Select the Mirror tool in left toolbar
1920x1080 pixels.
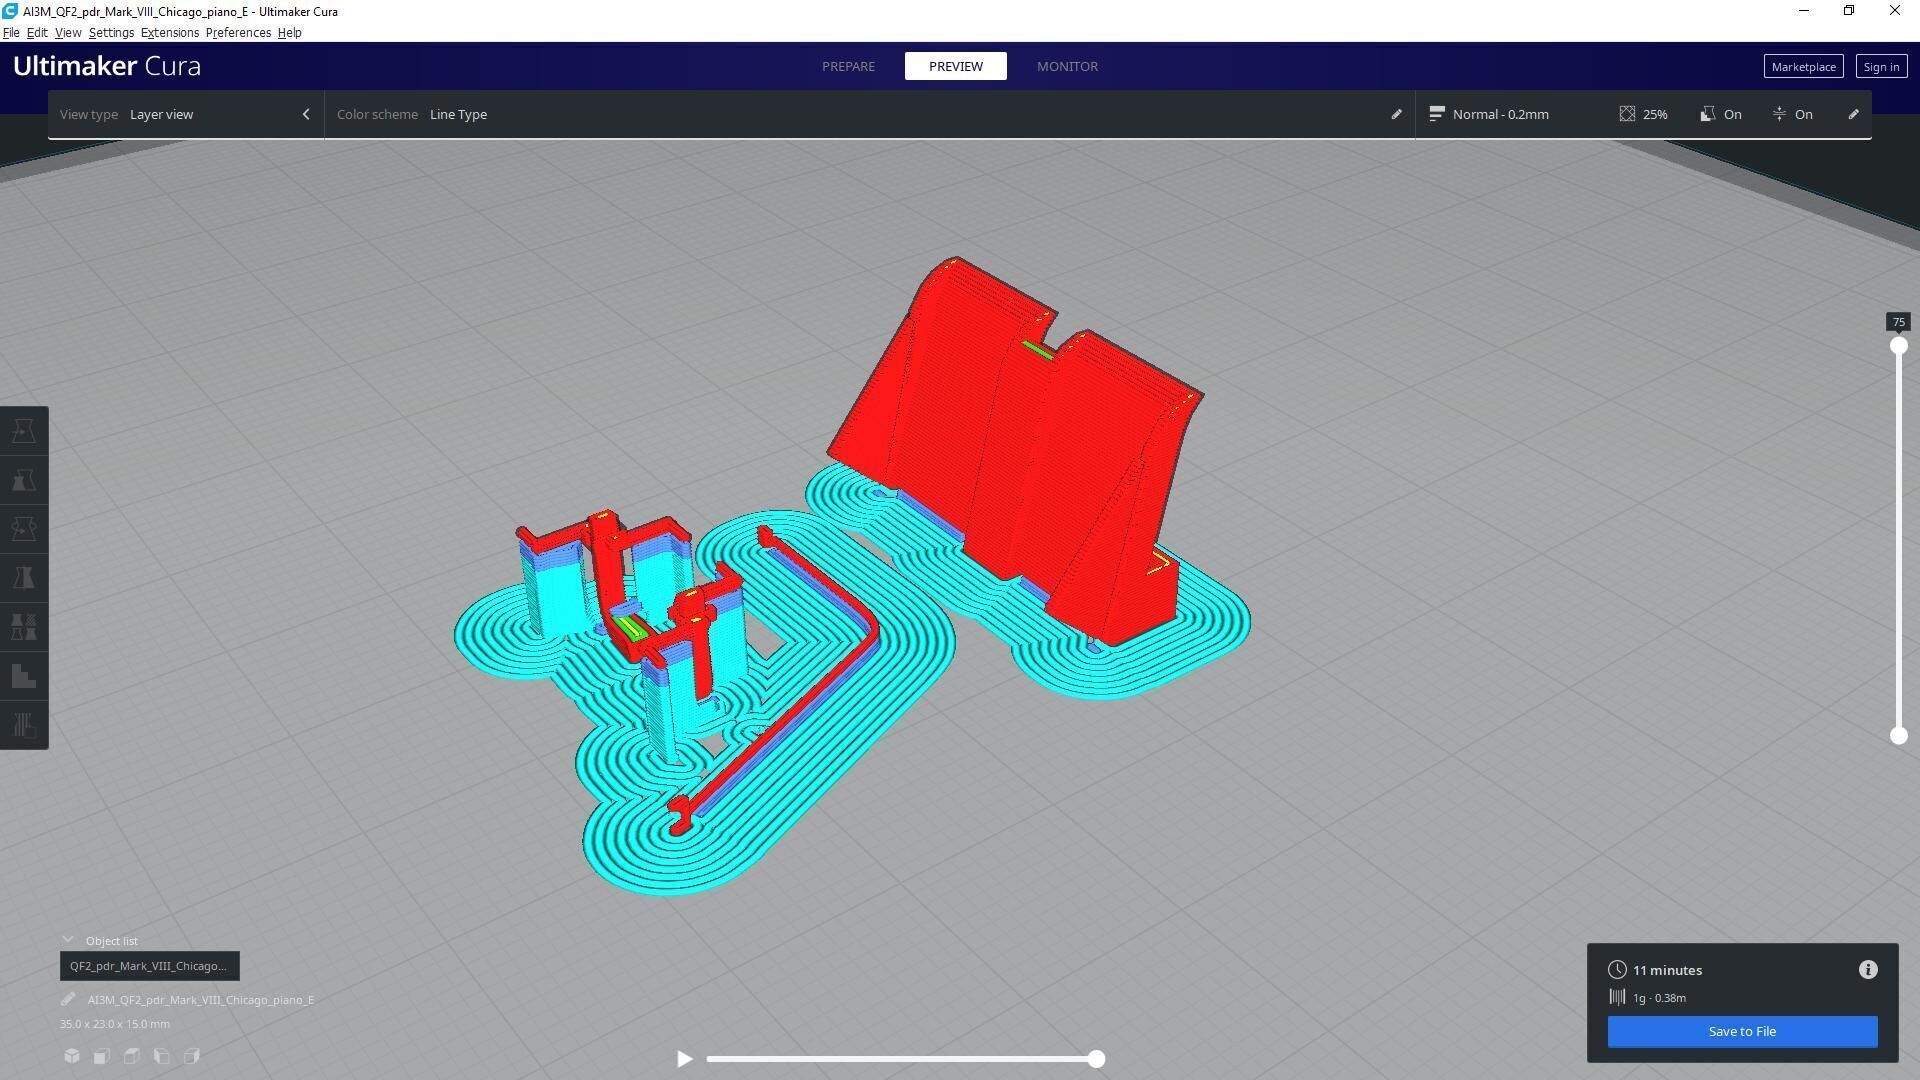[24, 578]
